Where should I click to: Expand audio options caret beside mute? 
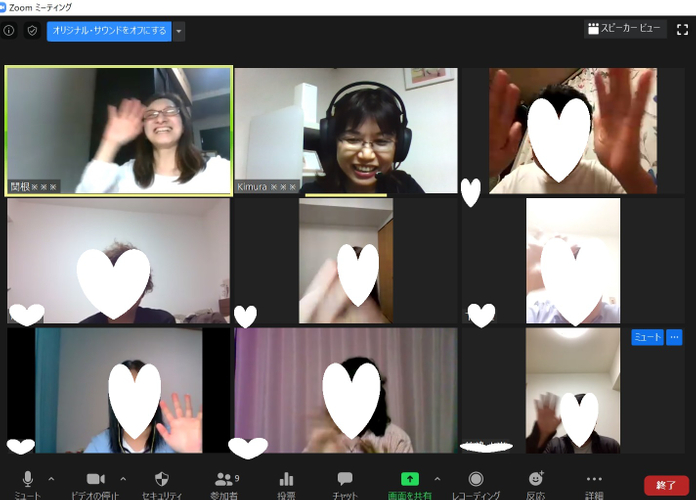click(x=51, y=479)
